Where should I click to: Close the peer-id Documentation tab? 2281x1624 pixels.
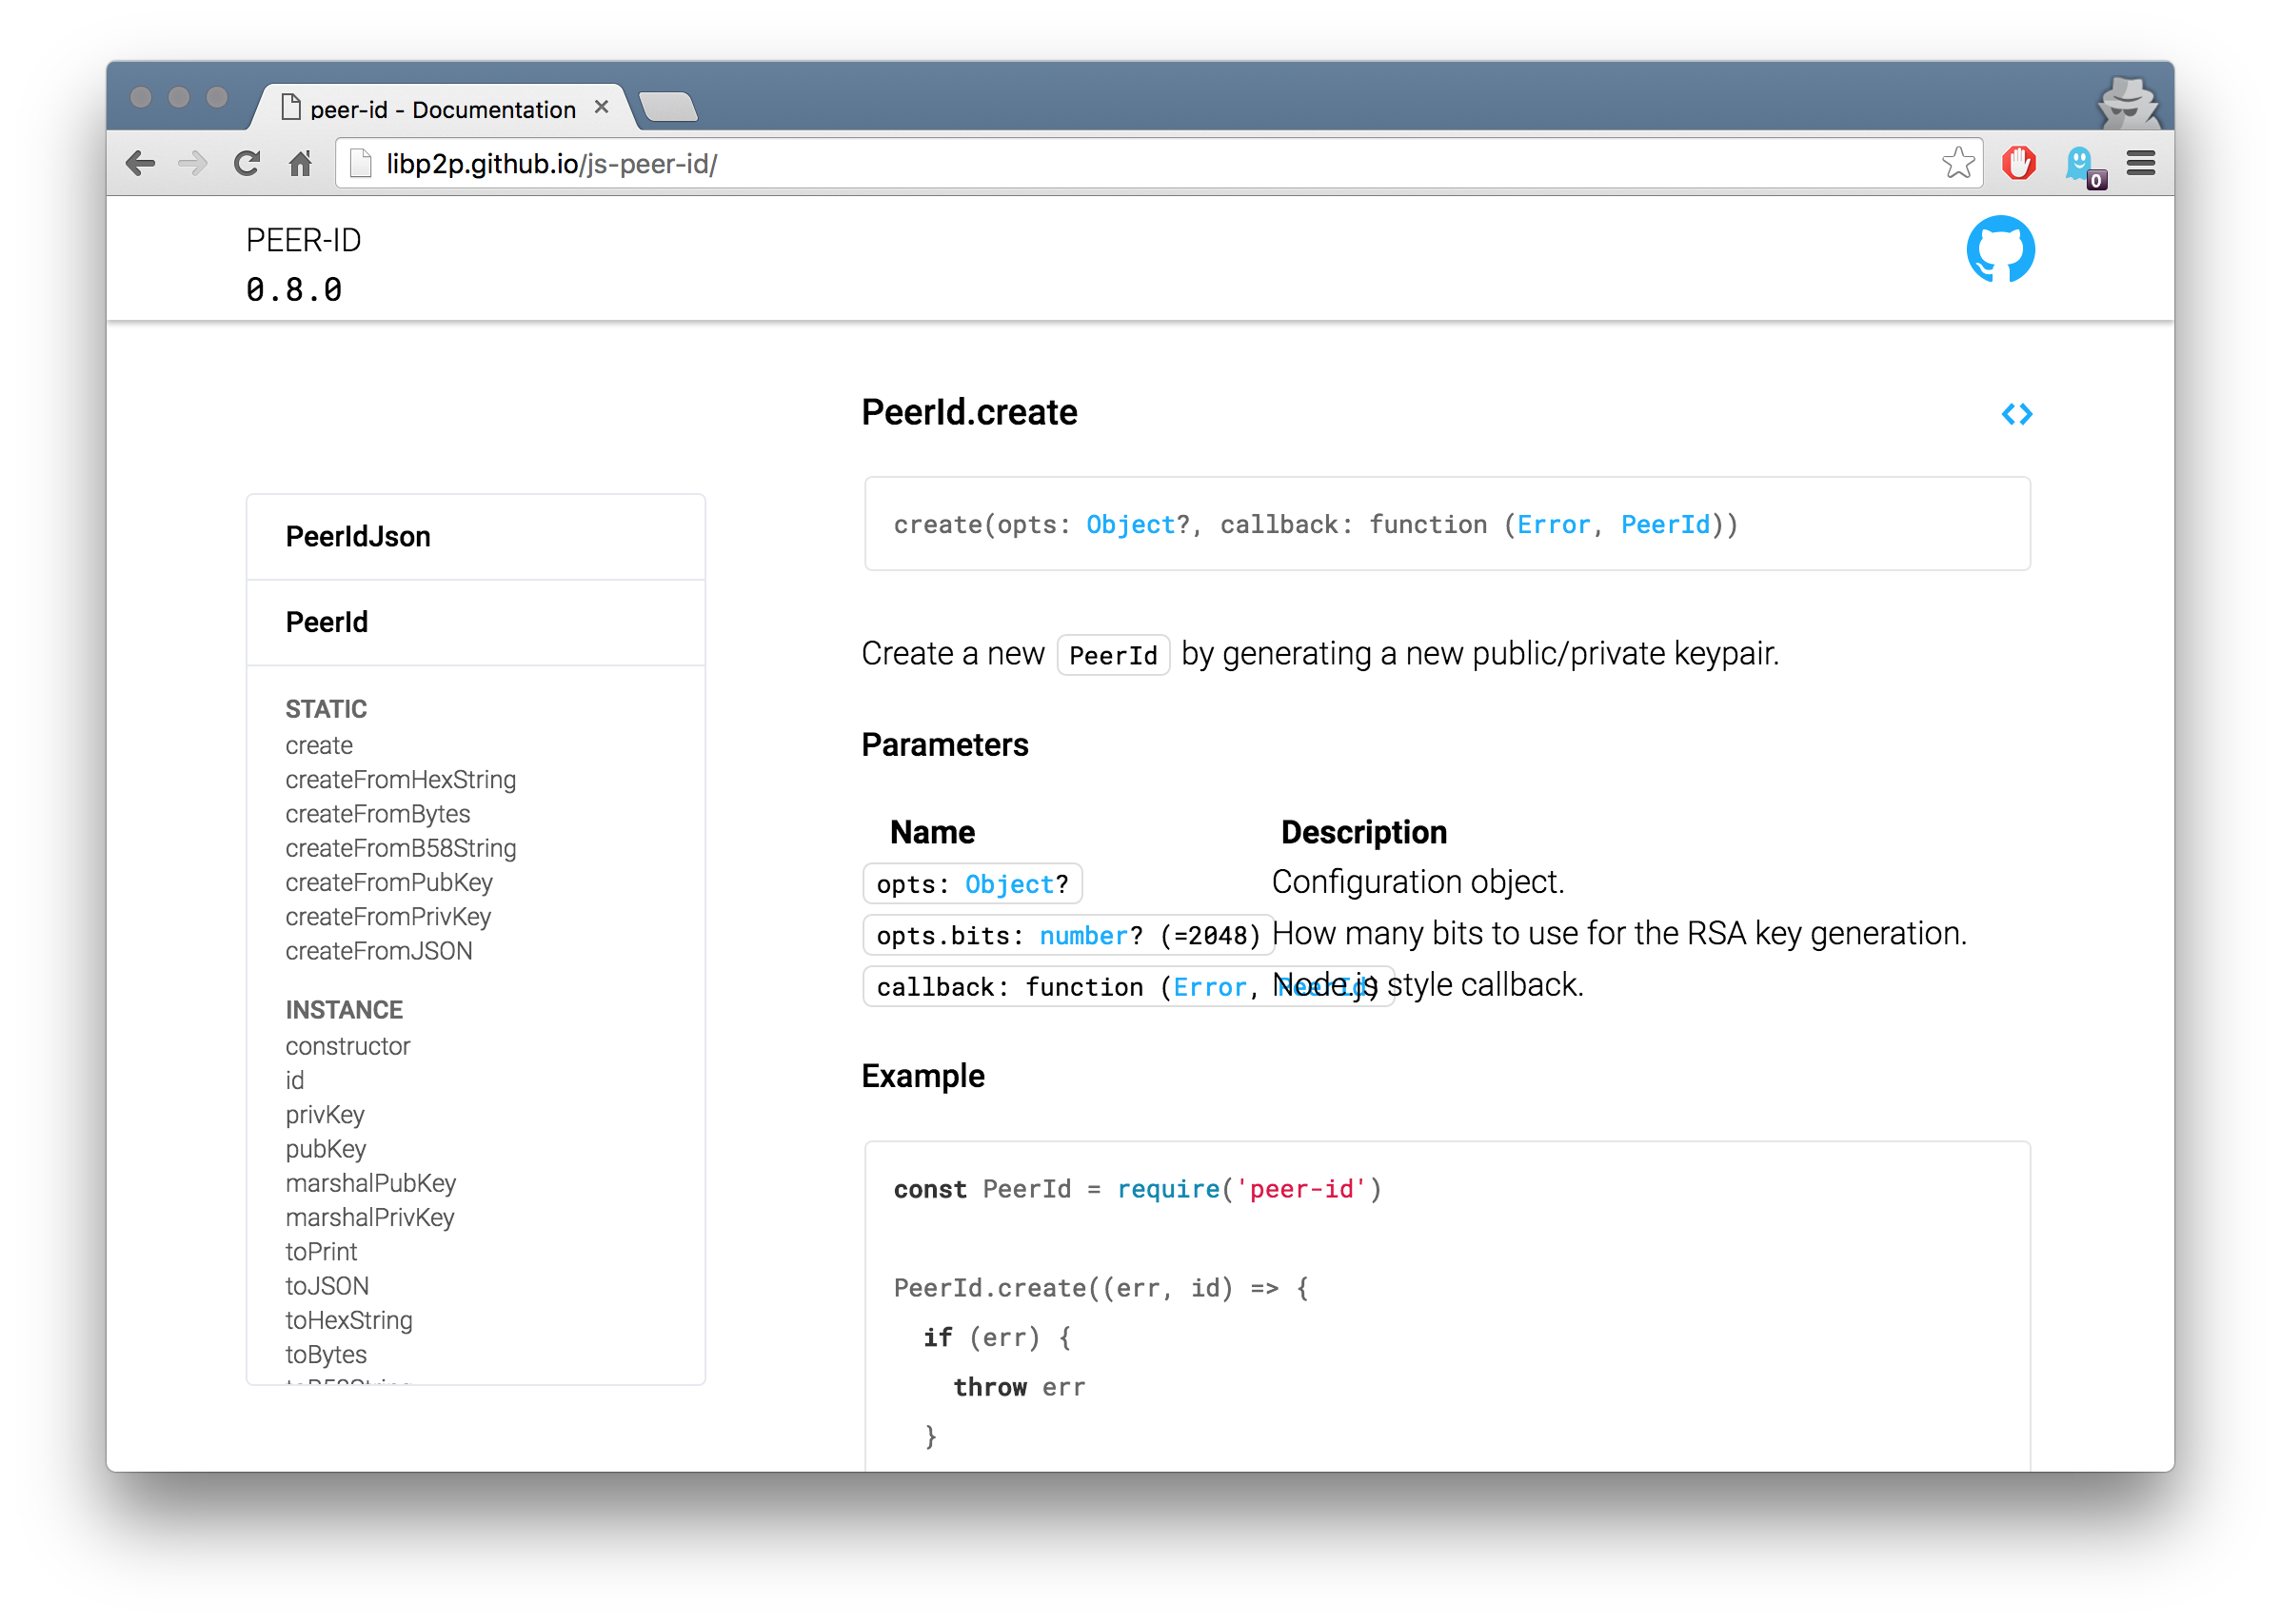coord(601,107)
